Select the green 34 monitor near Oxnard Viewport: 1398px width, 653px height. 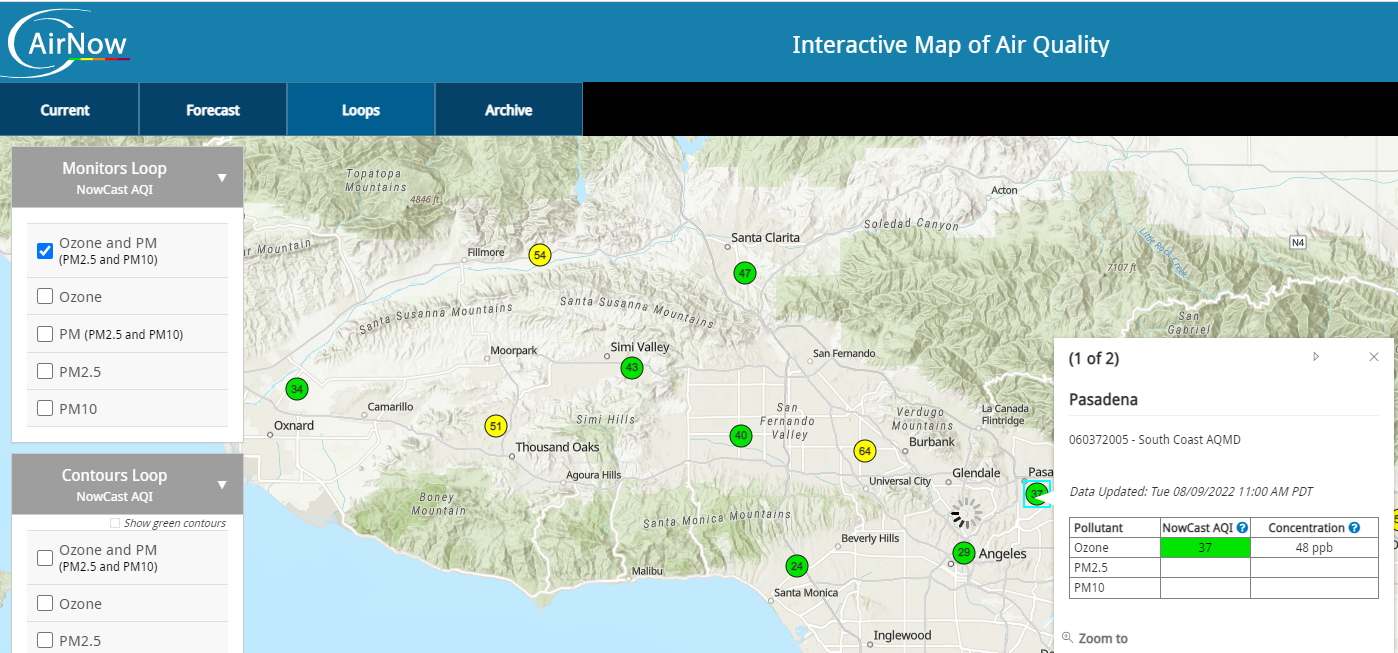[296, 389]
